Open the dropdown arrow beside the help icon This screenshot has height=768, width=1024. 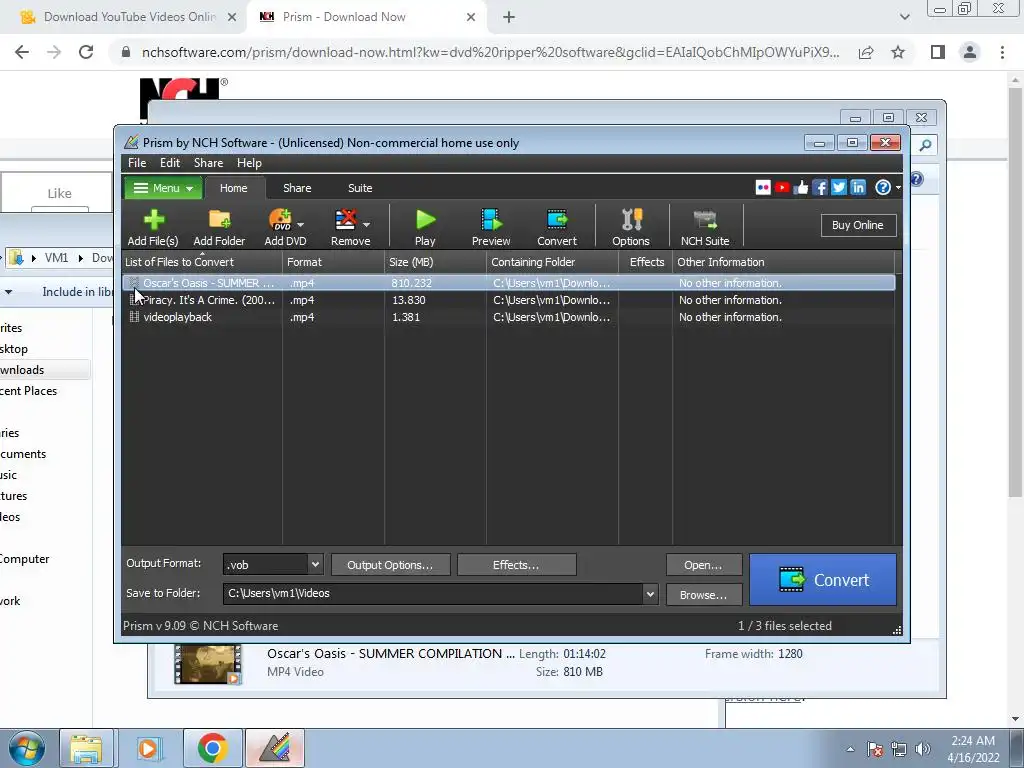click(899, 188)
